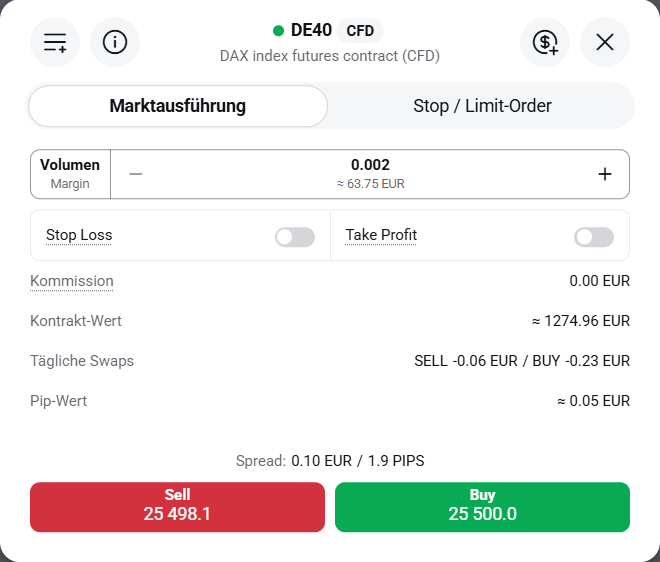The width and height of the screenshot is (660, 562).
Task: Increase volume with the plus icon
Action: pos(605,174)
